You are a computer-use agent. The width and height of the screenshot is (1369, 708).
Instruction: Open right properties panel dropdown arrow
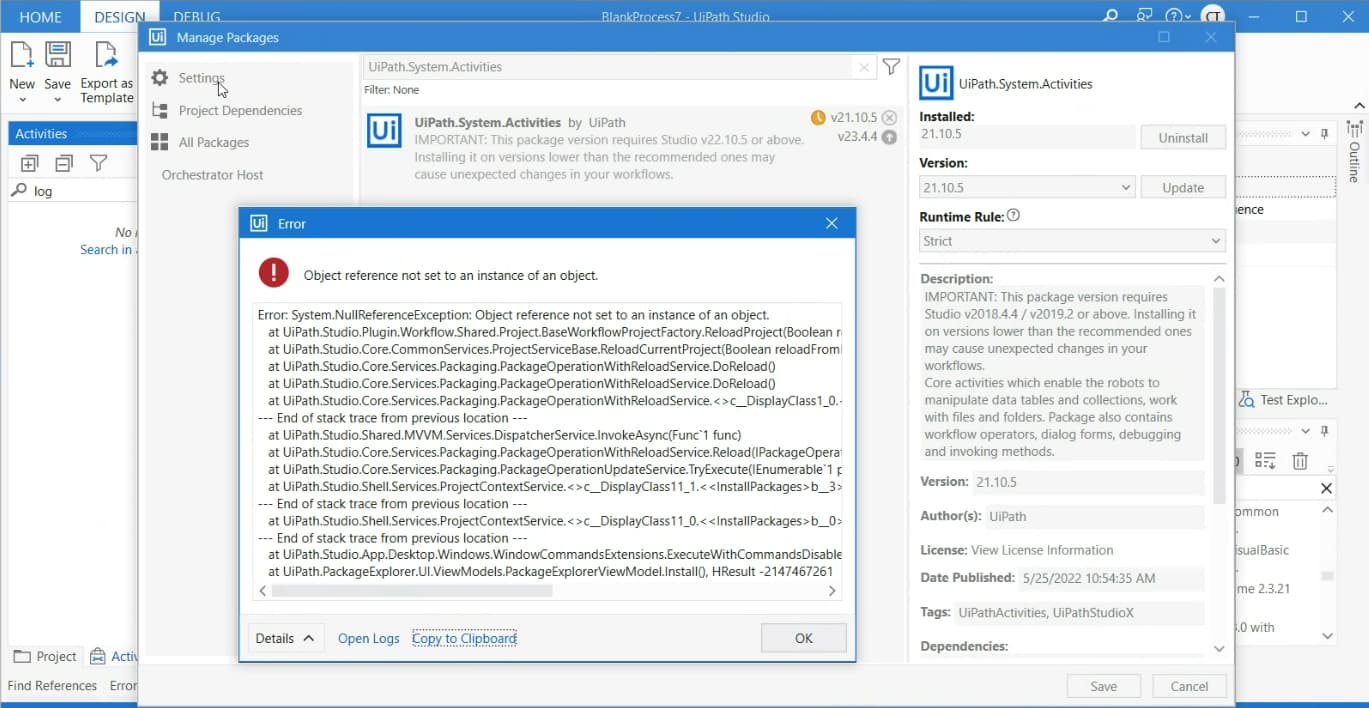pyautogui.click(x=1306, y=134)
